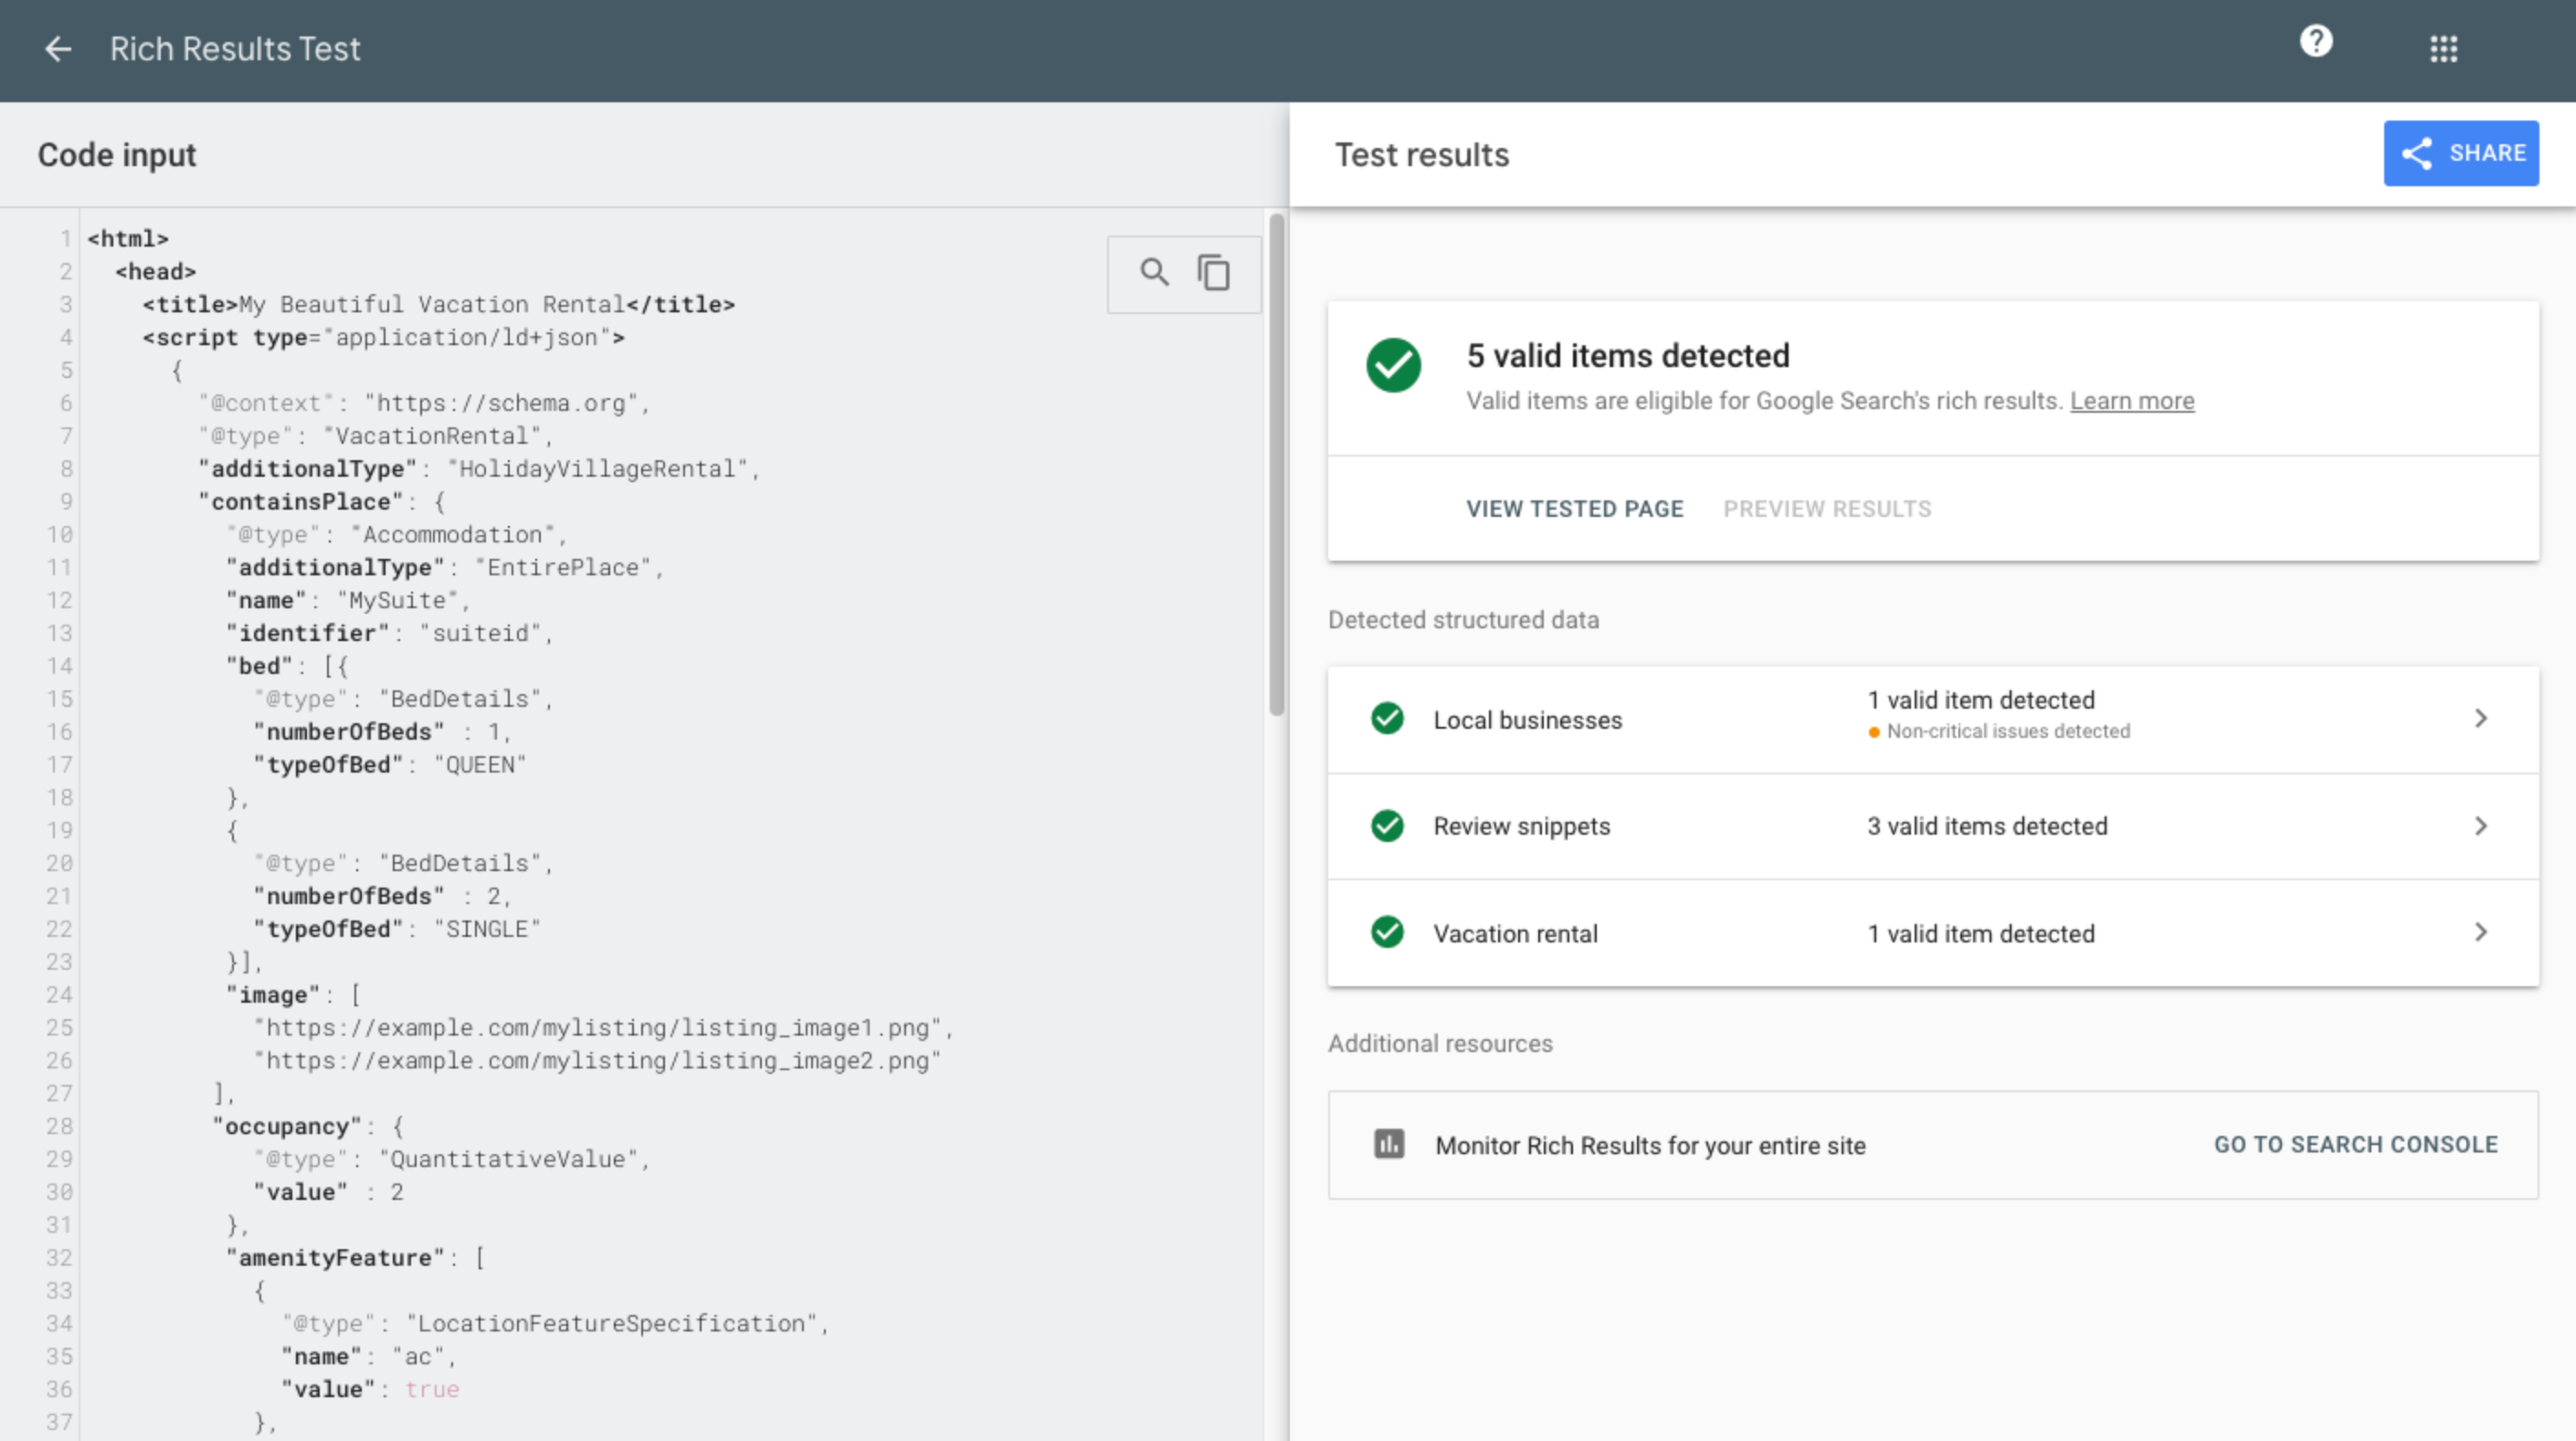Switch to PREVIEW RESULTS tab

click(x=1828, y=510)
